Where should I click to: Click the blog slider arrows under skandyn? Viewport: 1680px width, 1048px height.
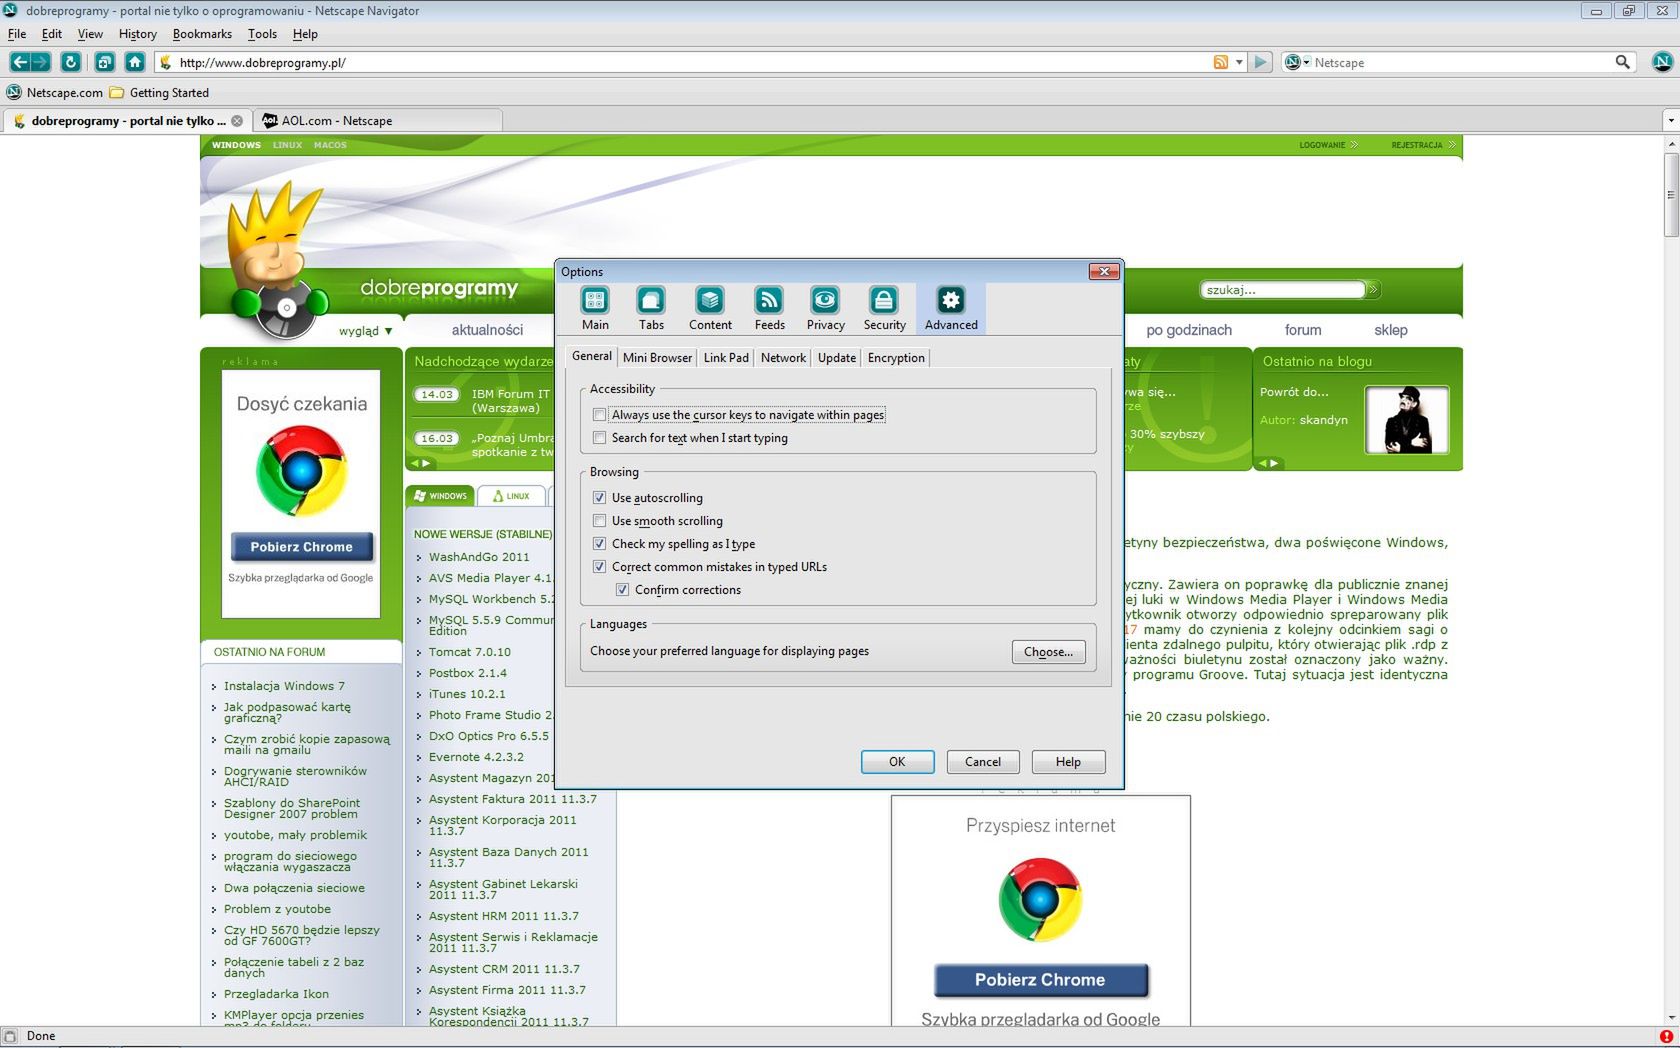1268,463
